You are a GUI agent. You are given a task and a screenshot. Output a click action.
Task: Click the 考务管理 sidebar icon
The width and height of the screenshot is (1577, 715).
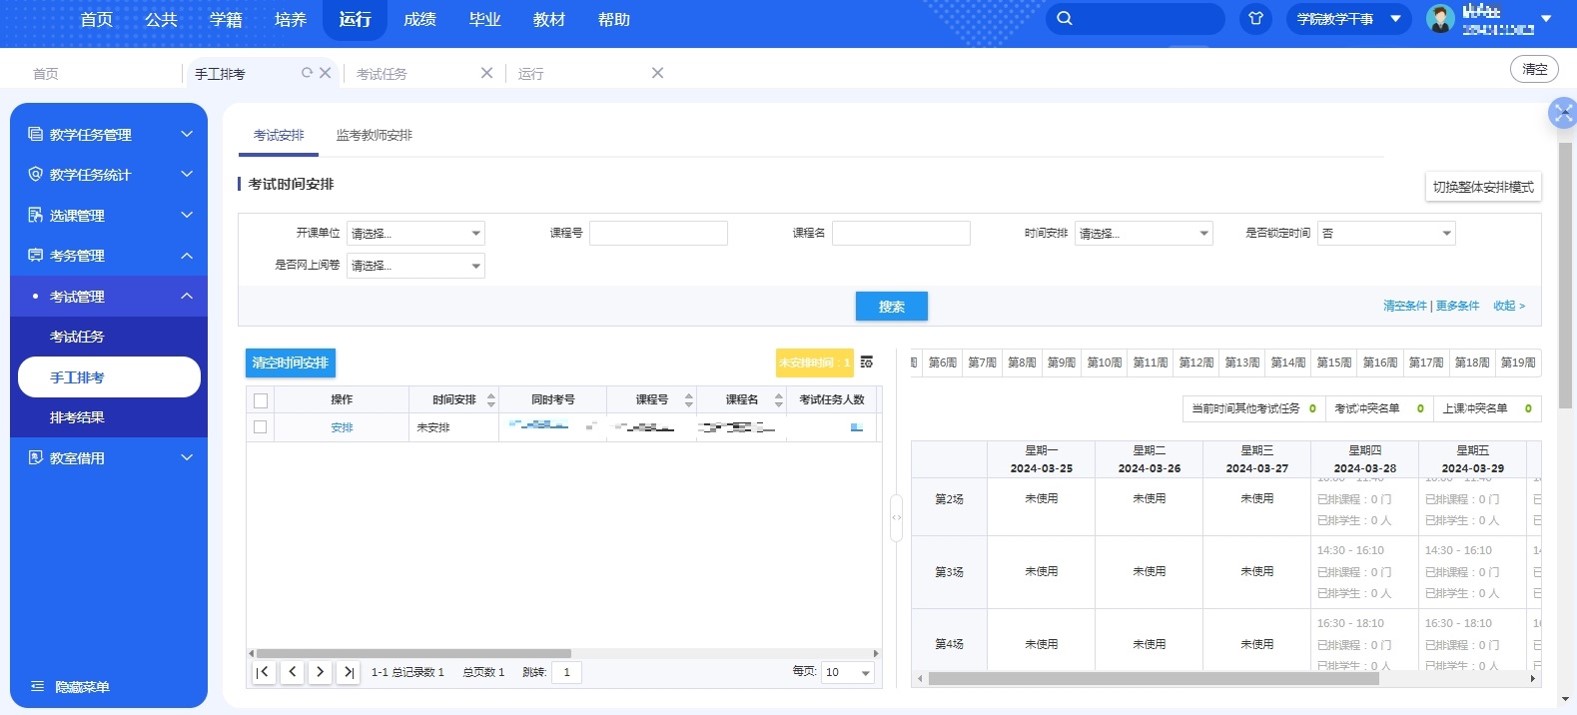(x=35, y=255)
